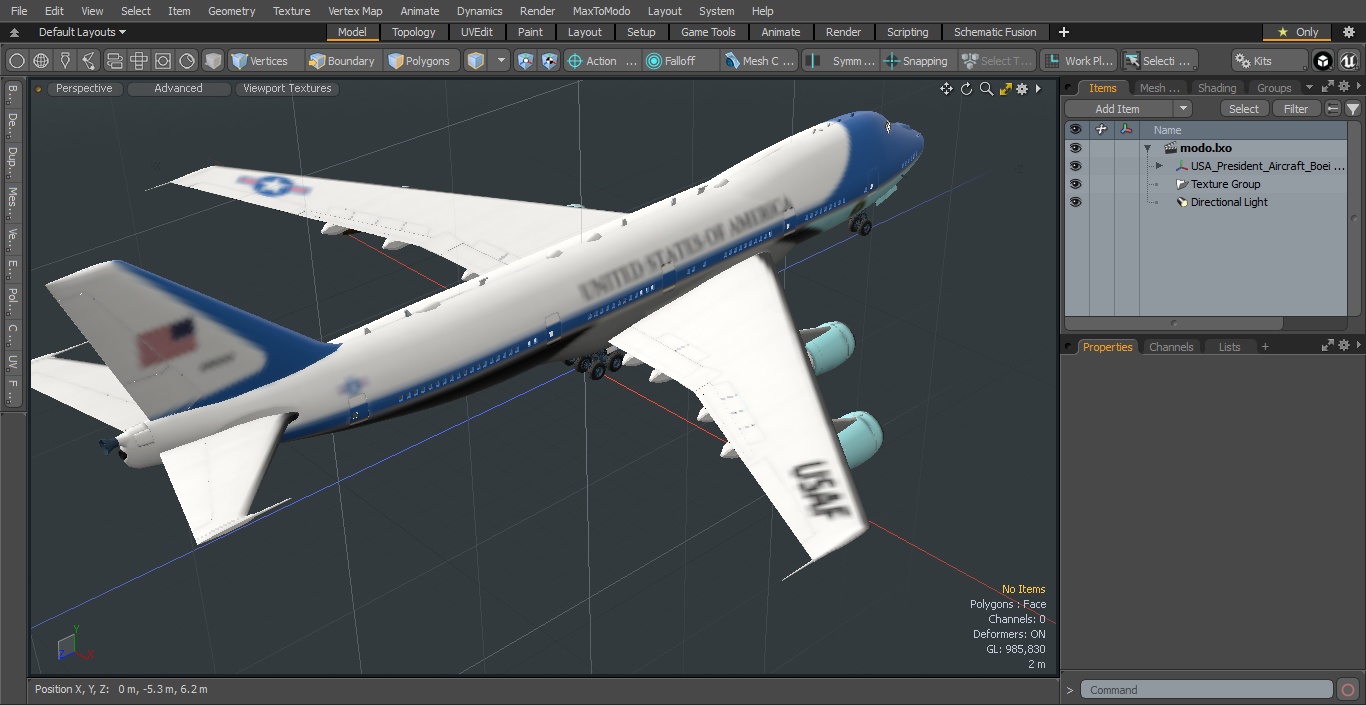Switch to the Topology layout tab
This screenshot has width=1366, height=705.
pyautogui.click(x=413, y=32)
